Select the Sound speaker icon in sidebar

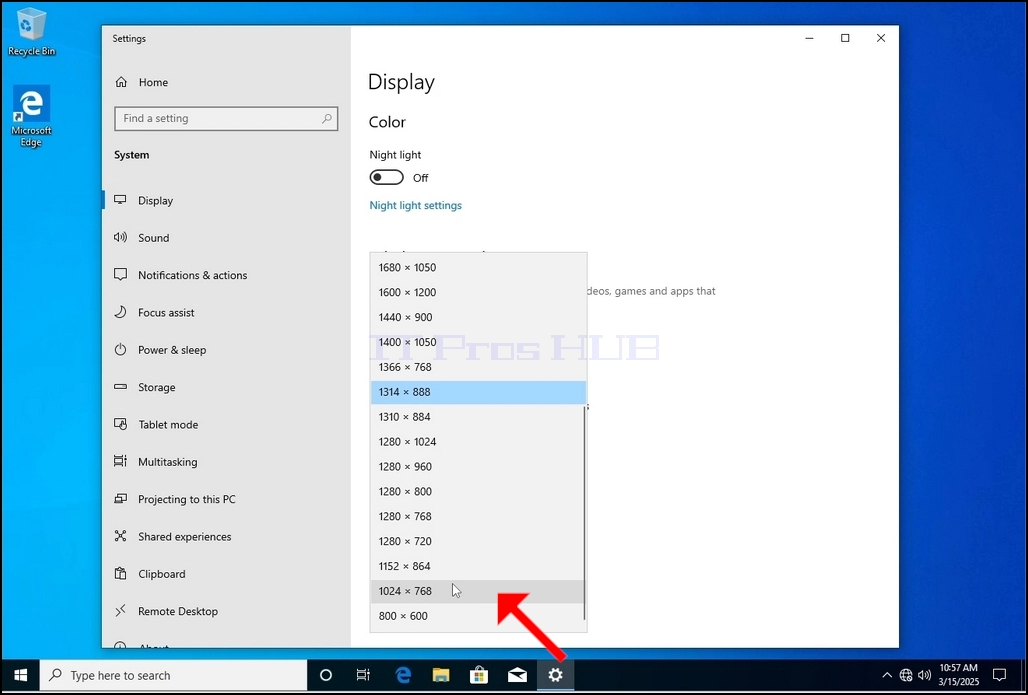pos(120,237)
